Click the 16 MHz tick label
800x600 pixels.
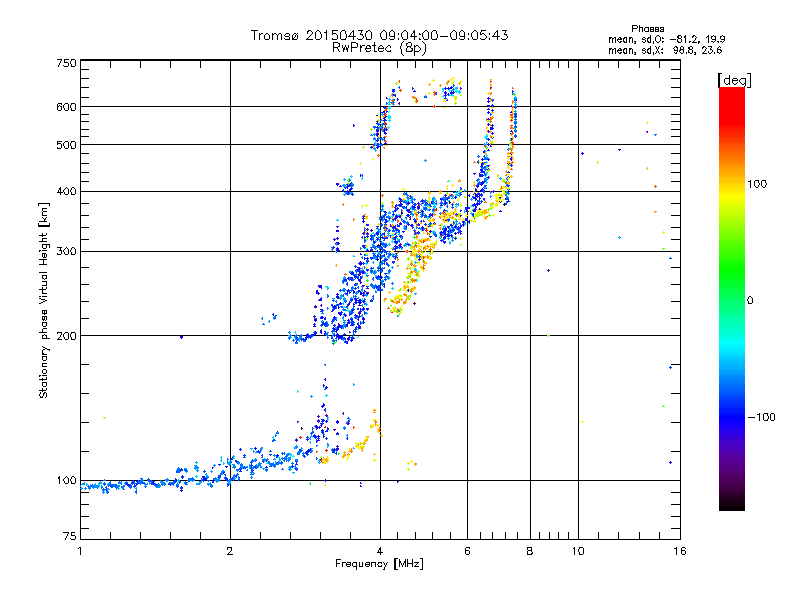(680, 551)
